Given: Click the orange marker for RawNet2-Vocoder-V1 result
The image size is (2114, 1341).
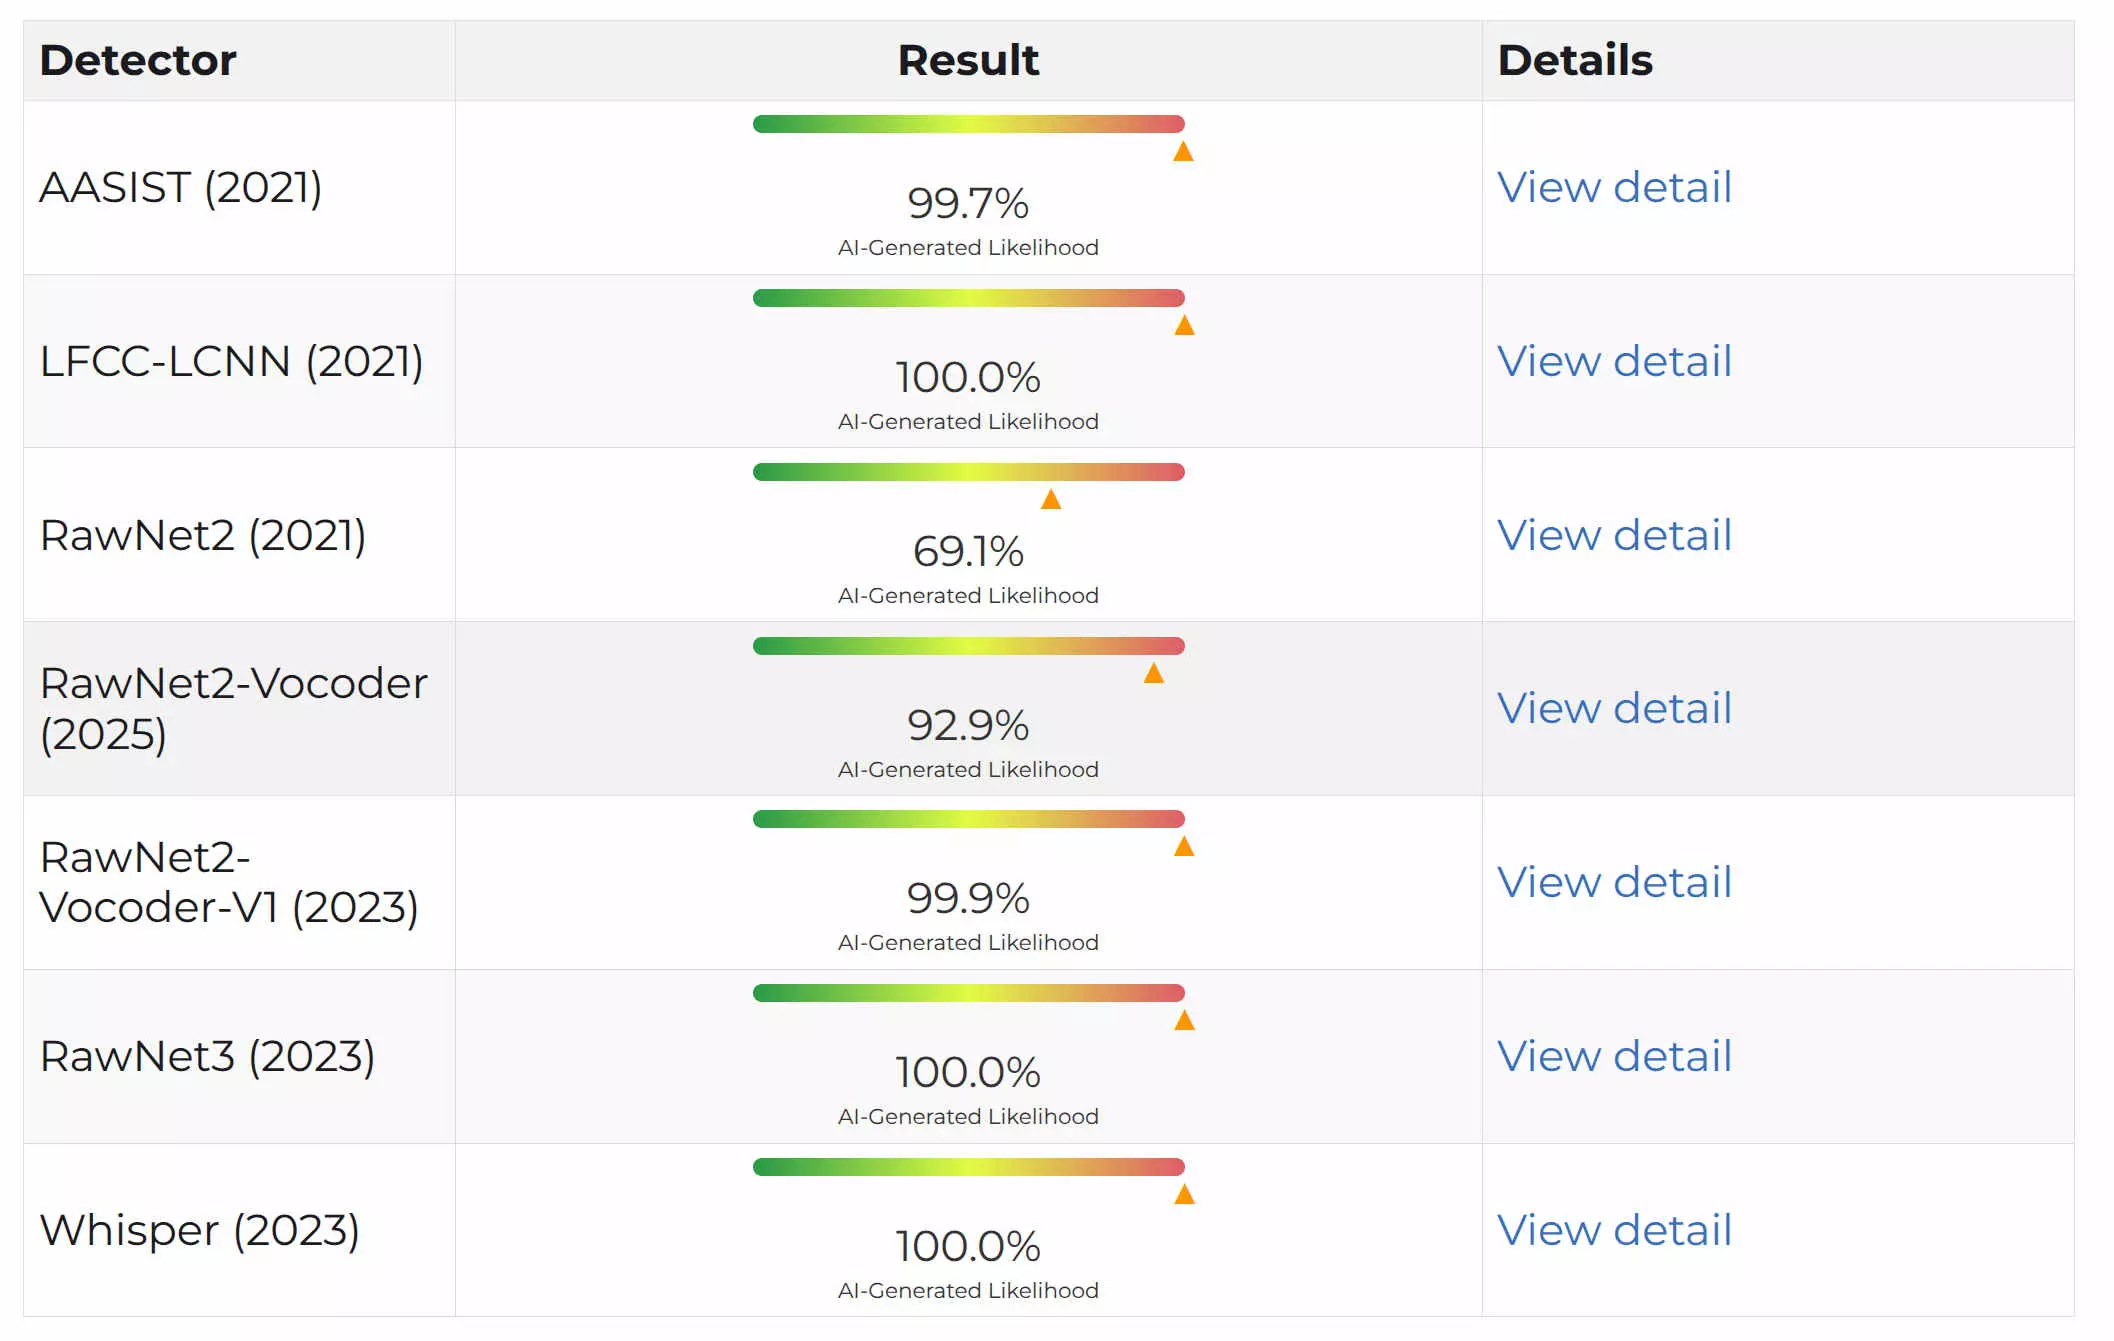Looking at the screenshot, I should click(1184, 847).
